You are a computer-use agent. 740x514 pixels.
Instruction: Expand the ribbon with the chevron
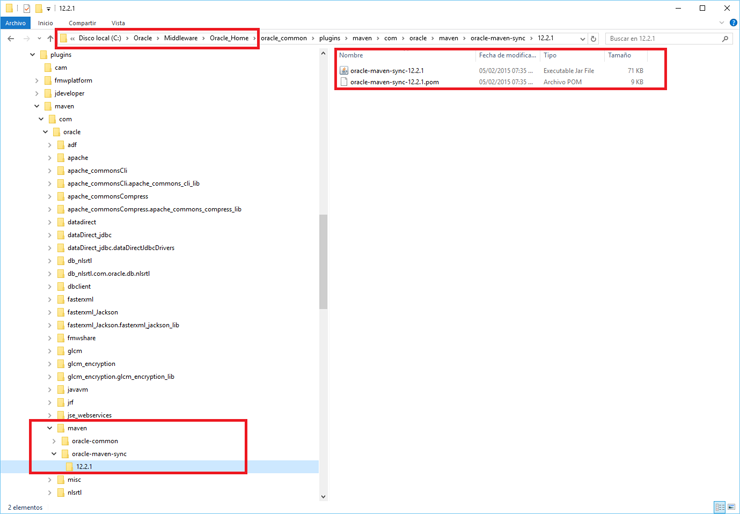click(x=721, y=23)
